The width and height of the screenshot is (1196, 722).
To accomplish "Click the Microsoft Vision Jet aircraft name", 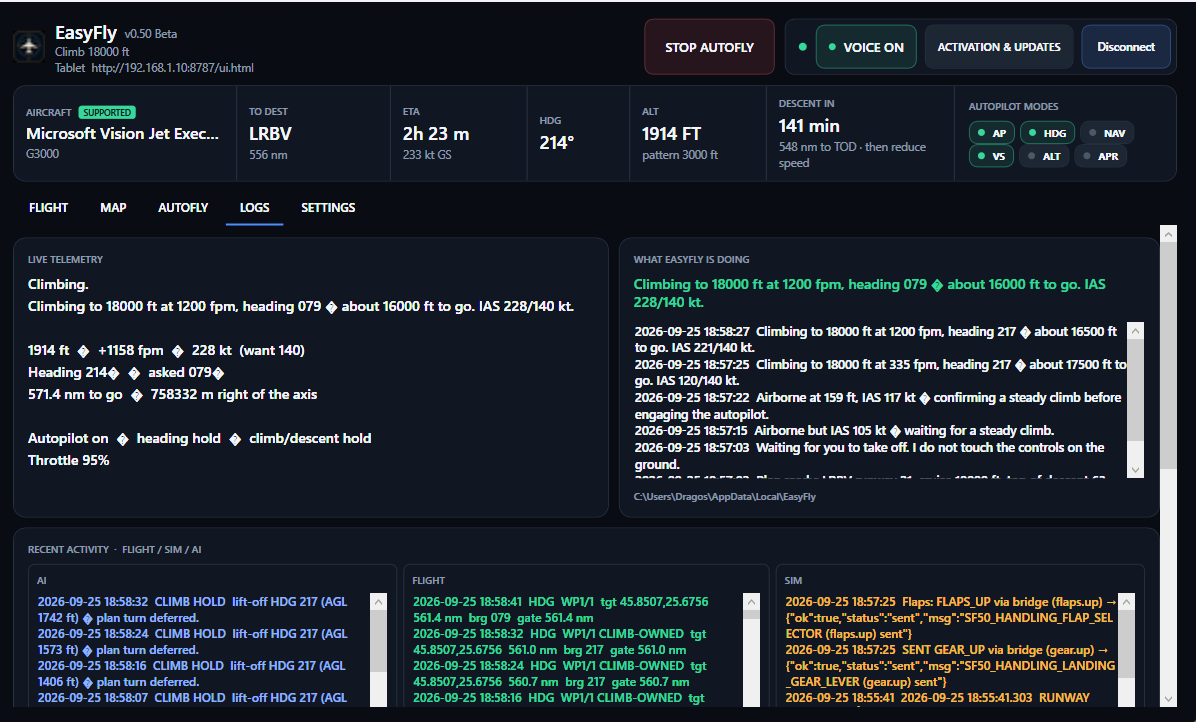I will [122, 133].
